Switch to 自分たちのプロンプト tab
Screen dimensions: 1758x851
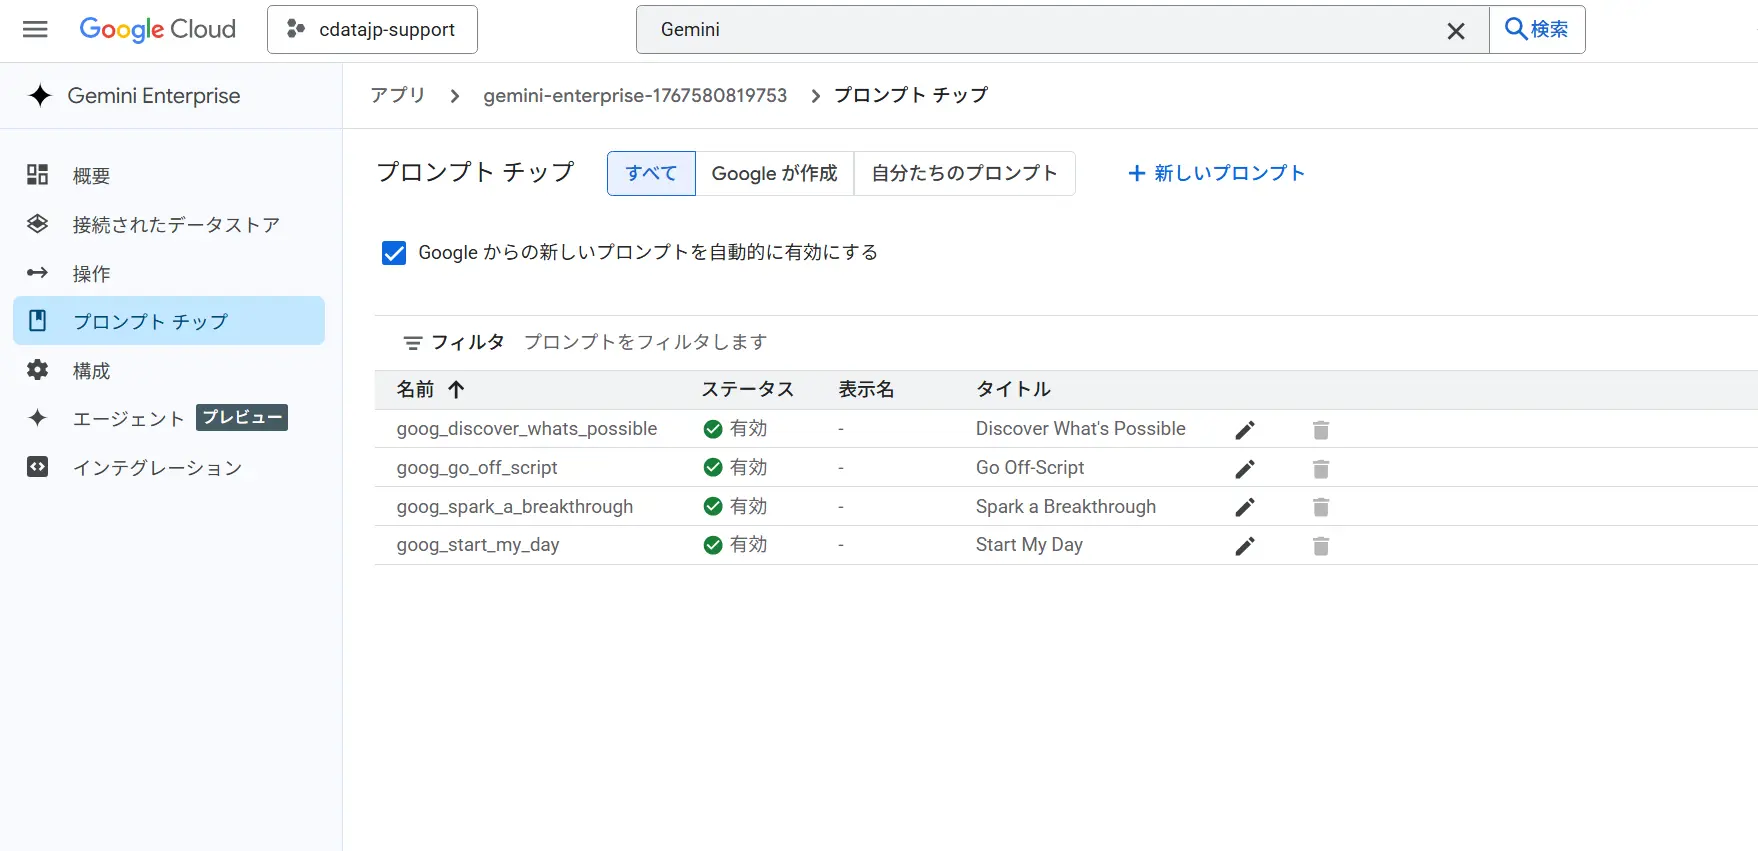[x=964, y=174]
